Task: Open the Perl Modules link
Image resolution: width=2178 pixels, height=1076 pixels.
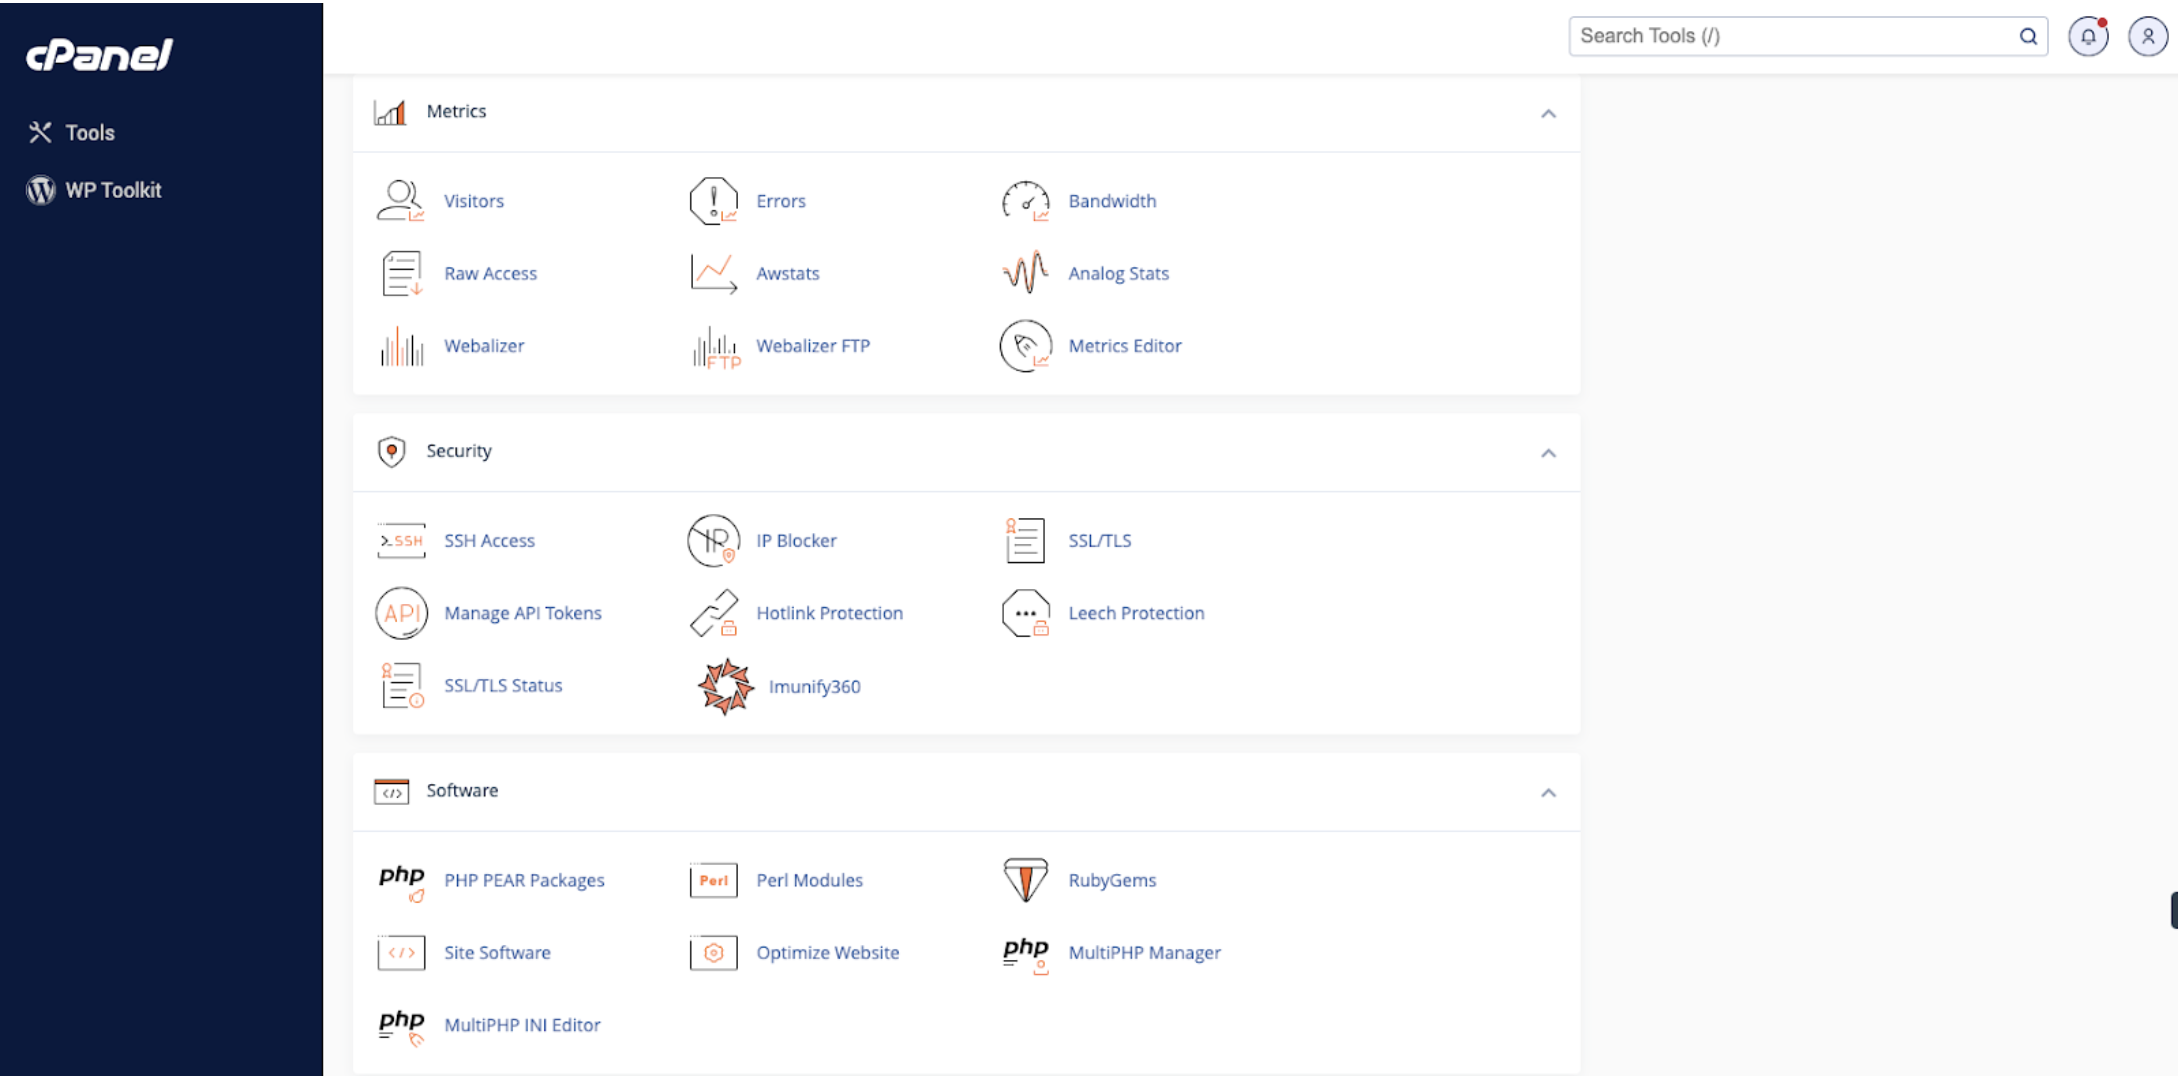Action: 810,881
